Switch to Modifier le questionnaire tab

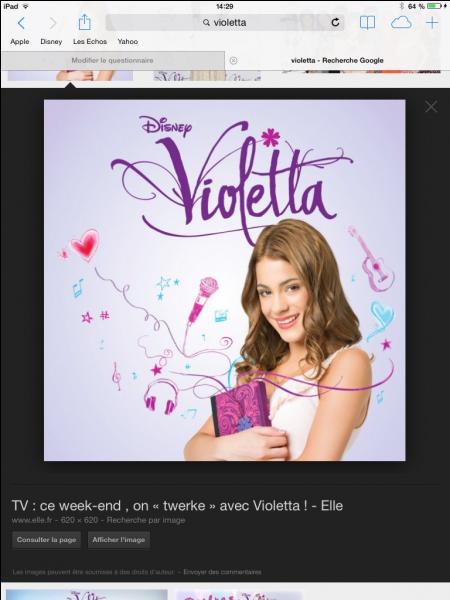(112, 60)
